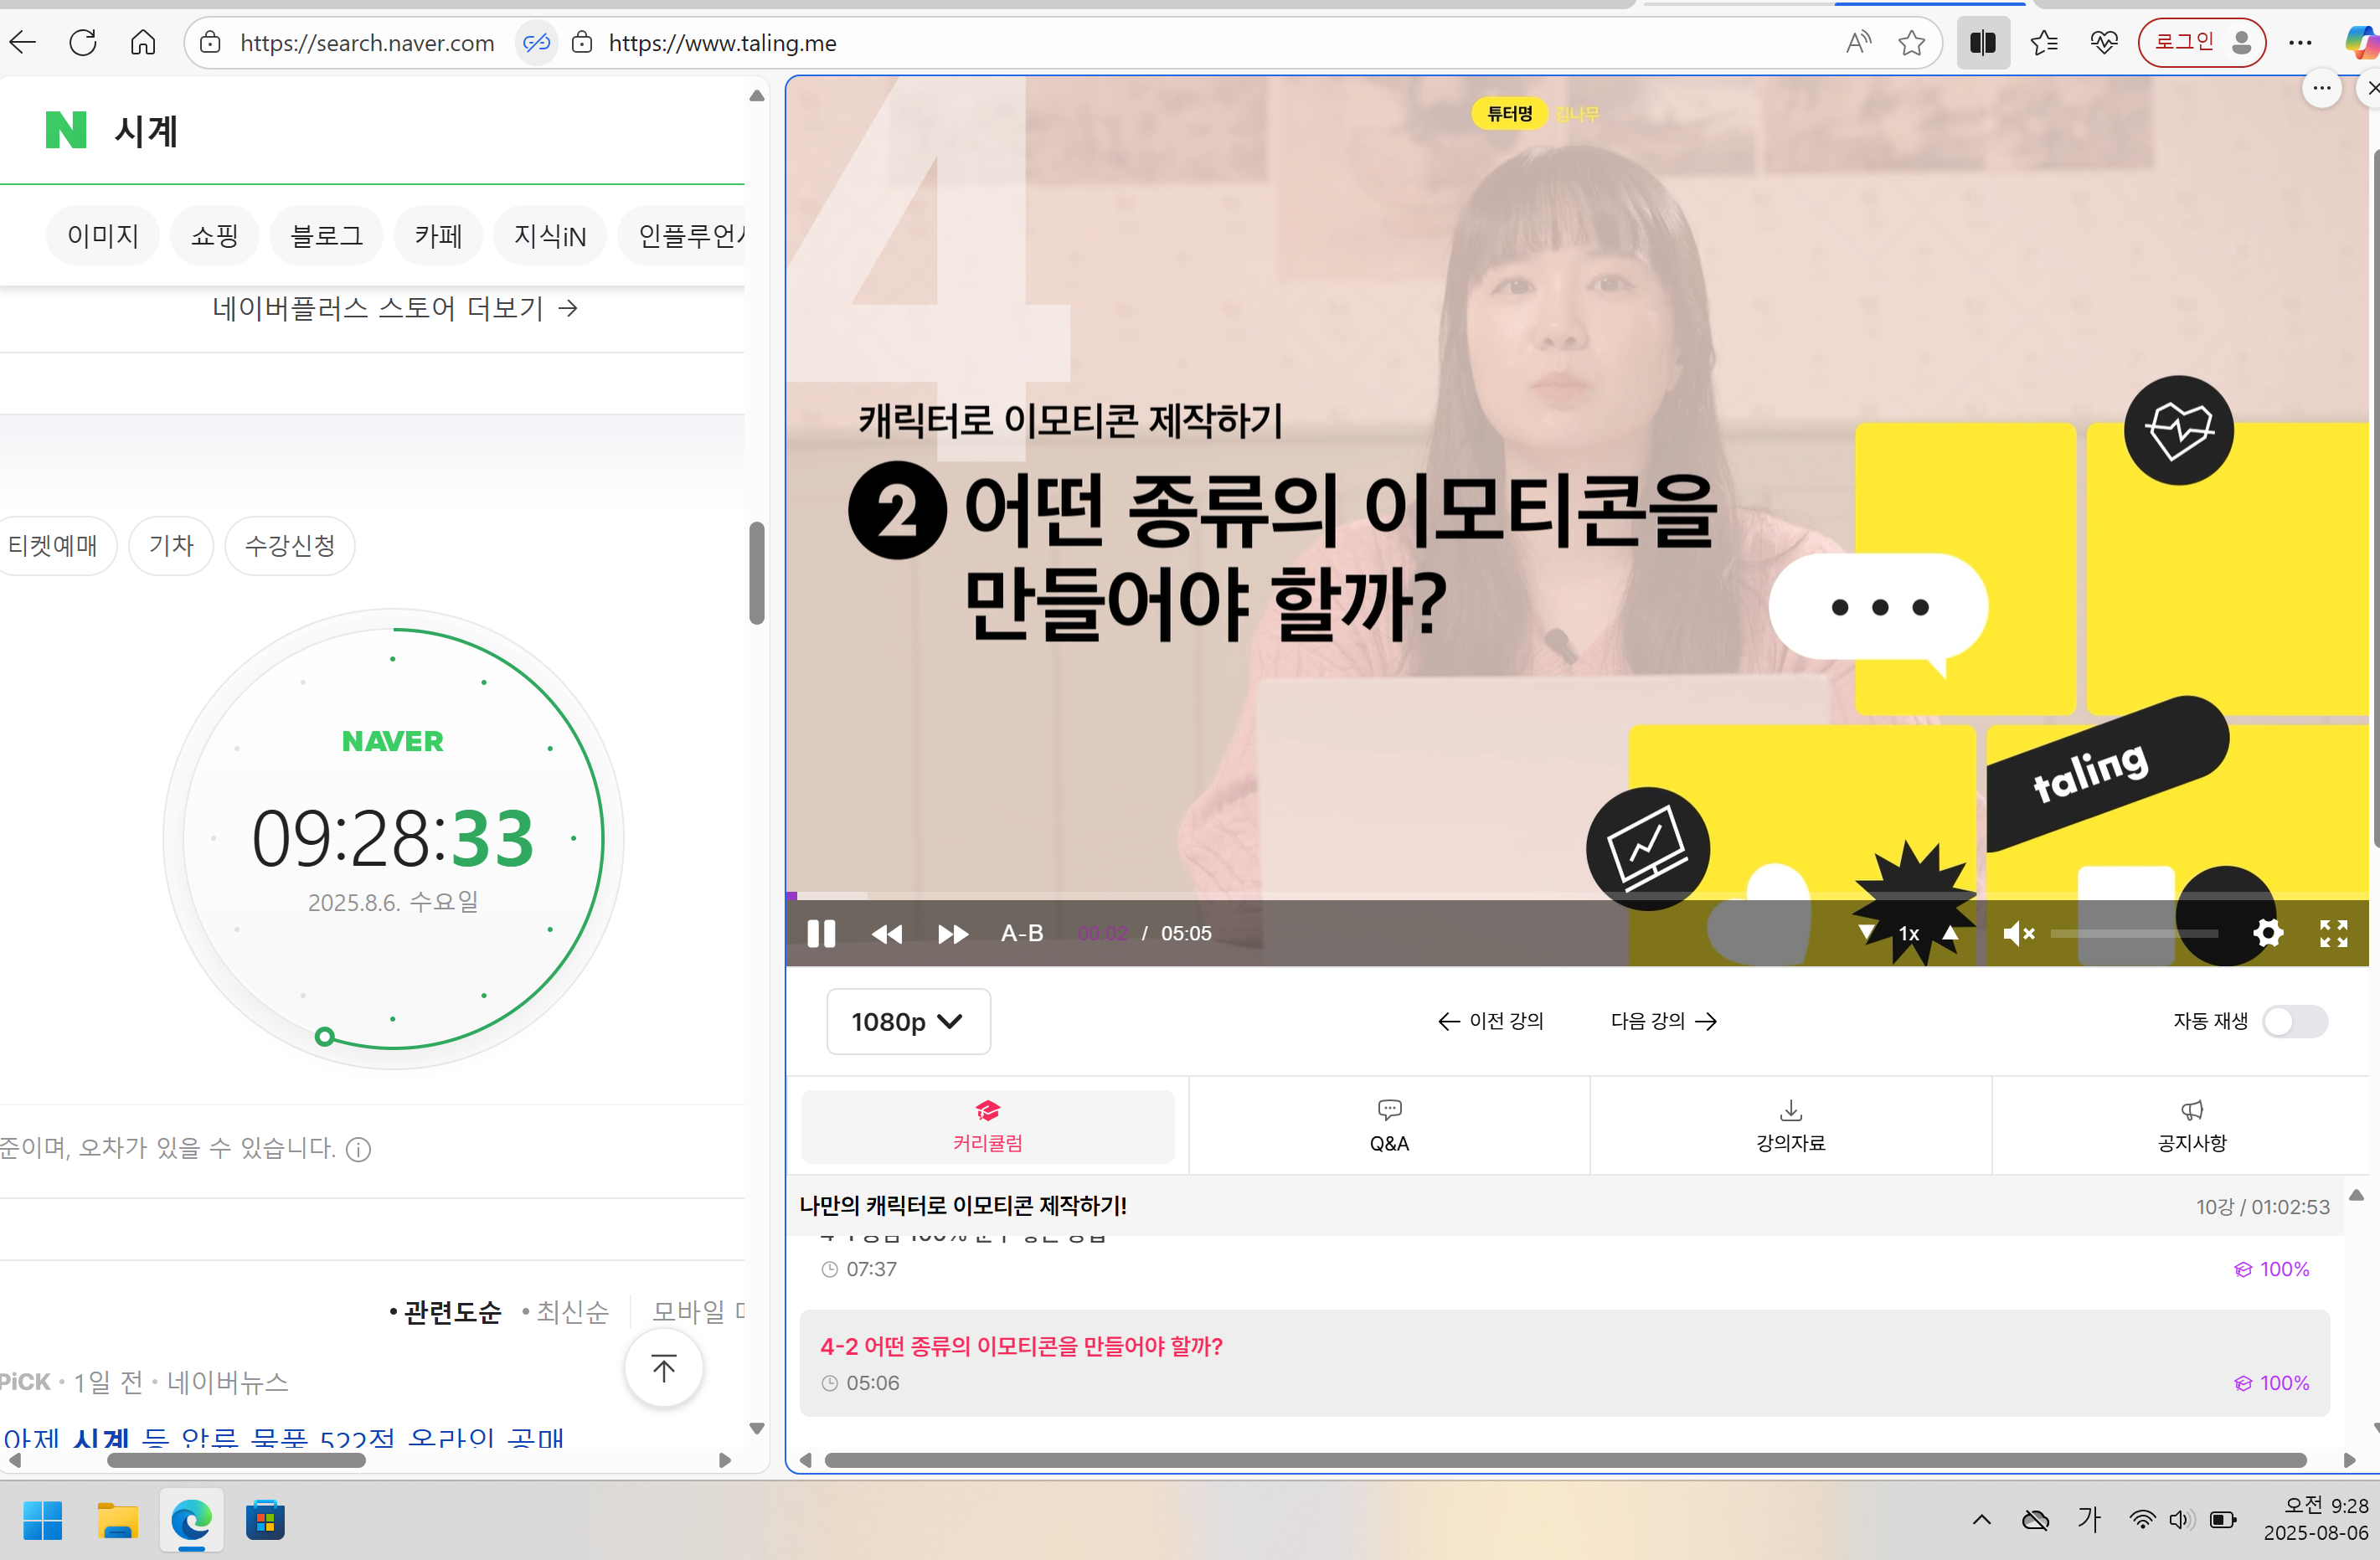
Task: Click the fast-forward button in player
Action: tap(952, 933)
